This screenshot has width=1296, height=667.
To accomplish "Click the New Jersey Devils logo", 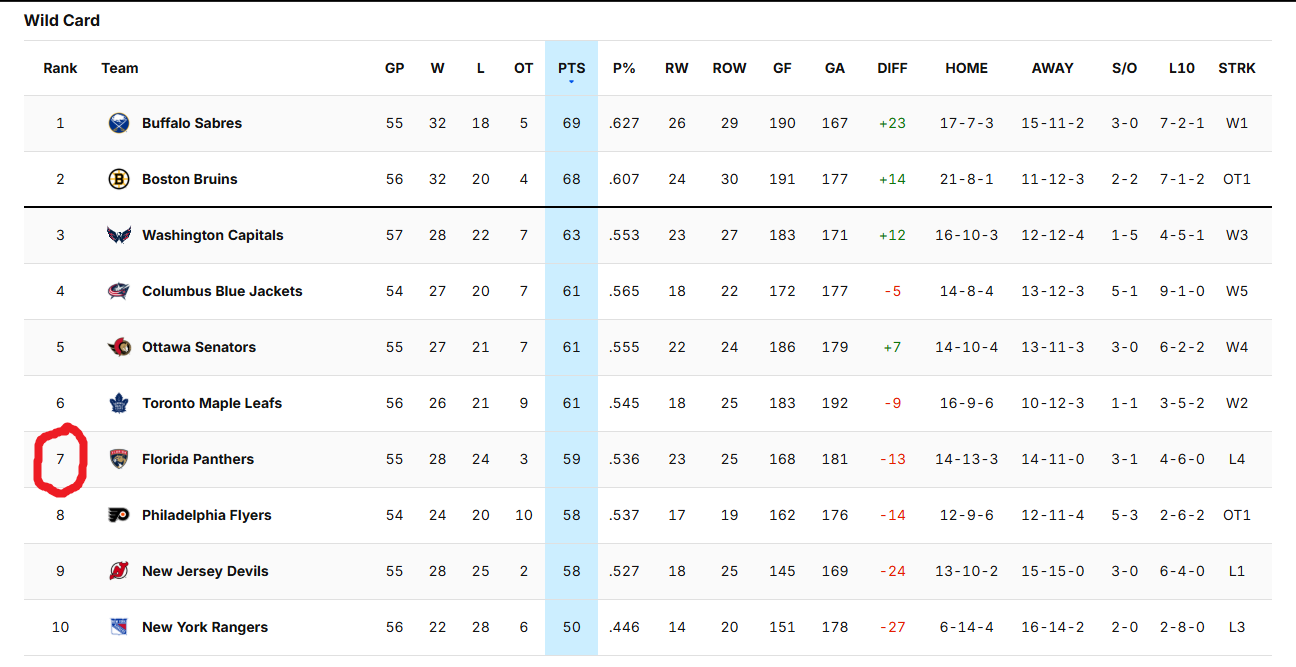I will (119, 571).
